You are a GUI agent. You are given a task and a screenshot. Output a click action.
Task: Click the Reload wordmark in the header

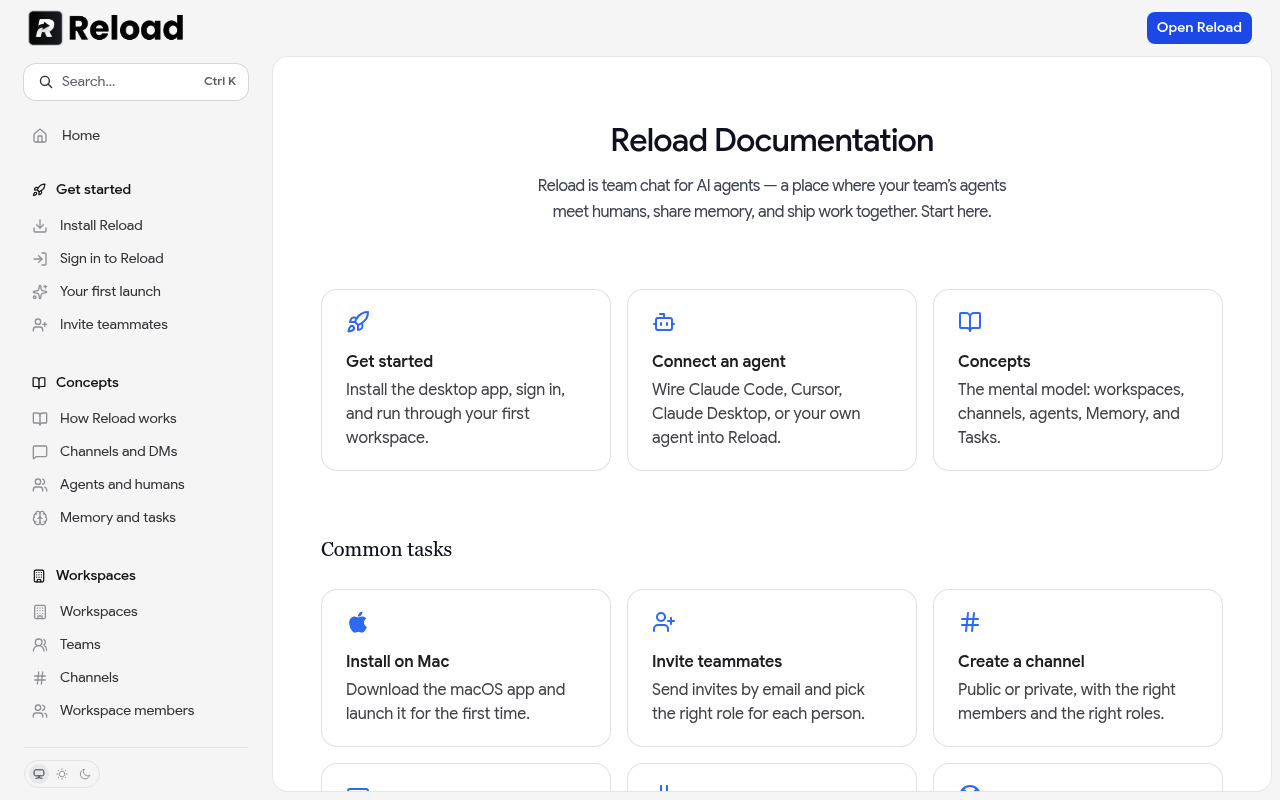[126, 28]
